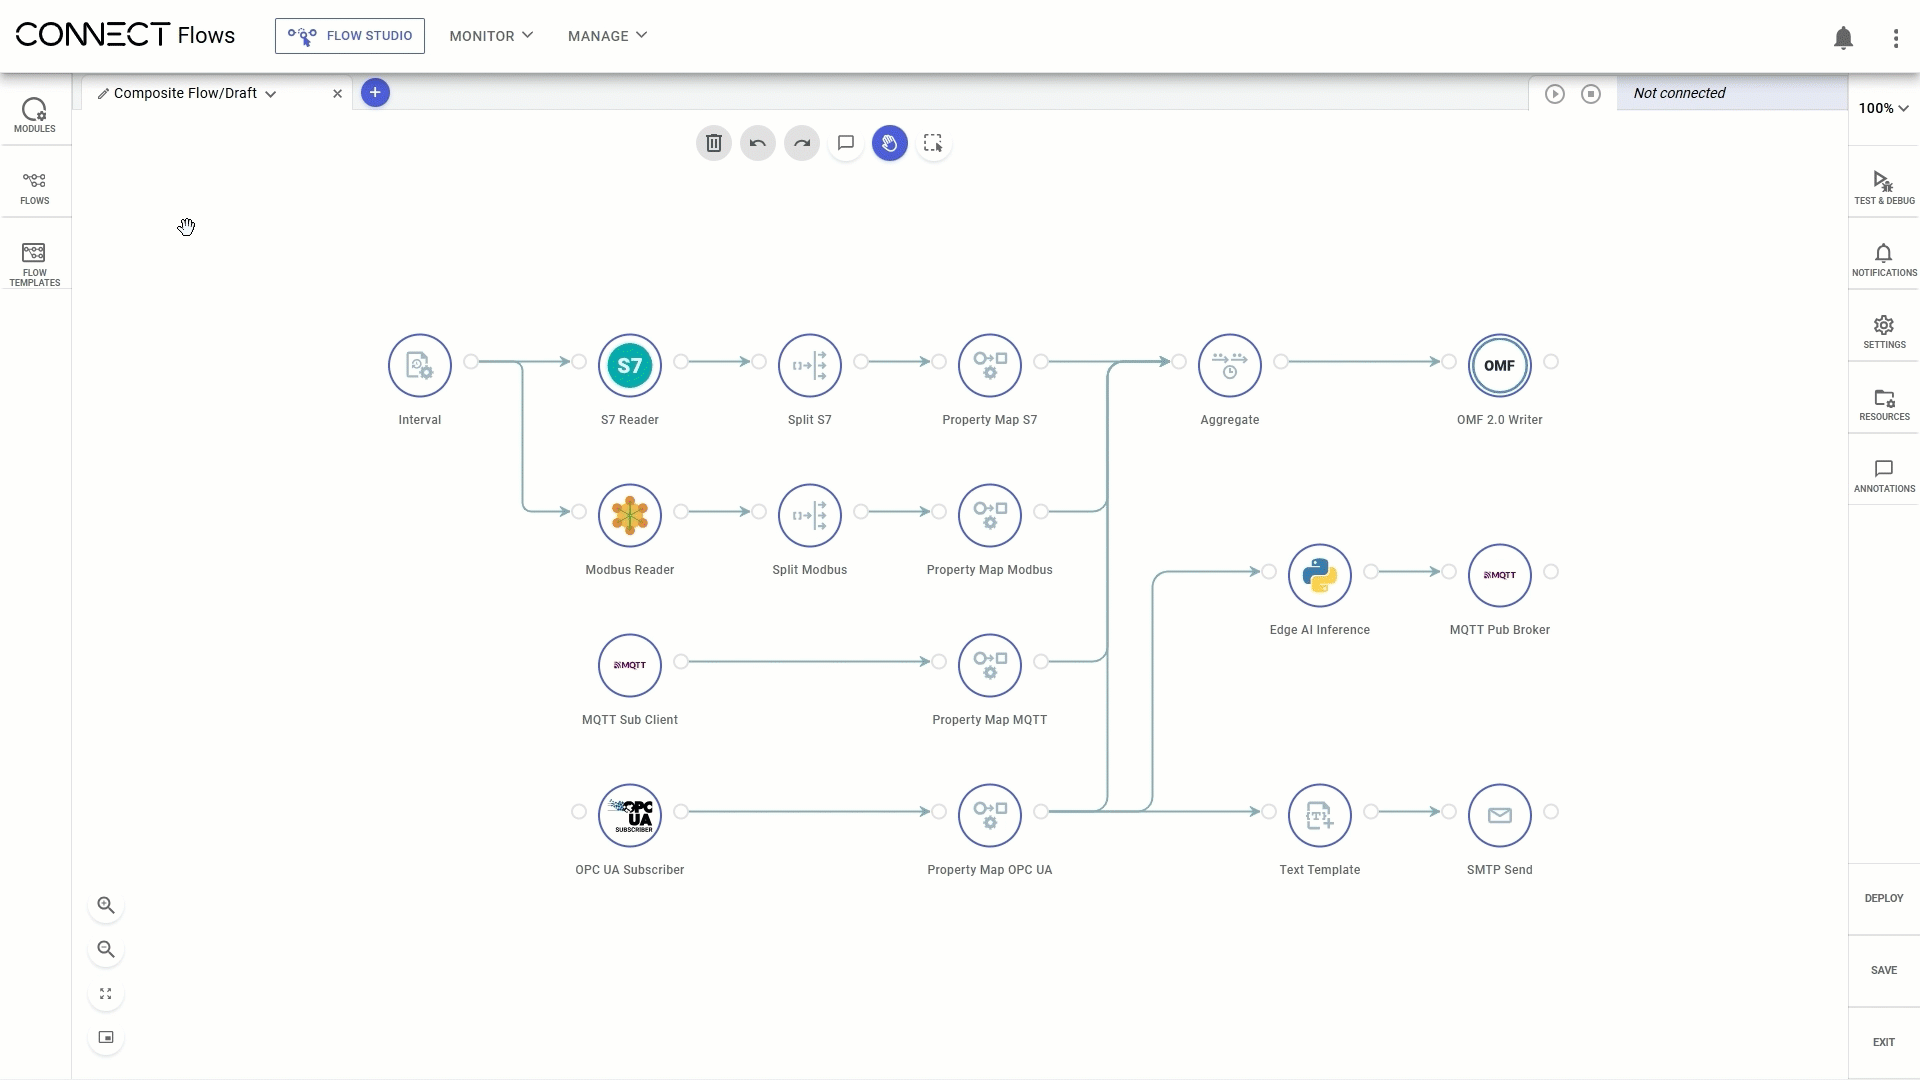Click the CONNECT Flows logo

(x=125, y=35)
